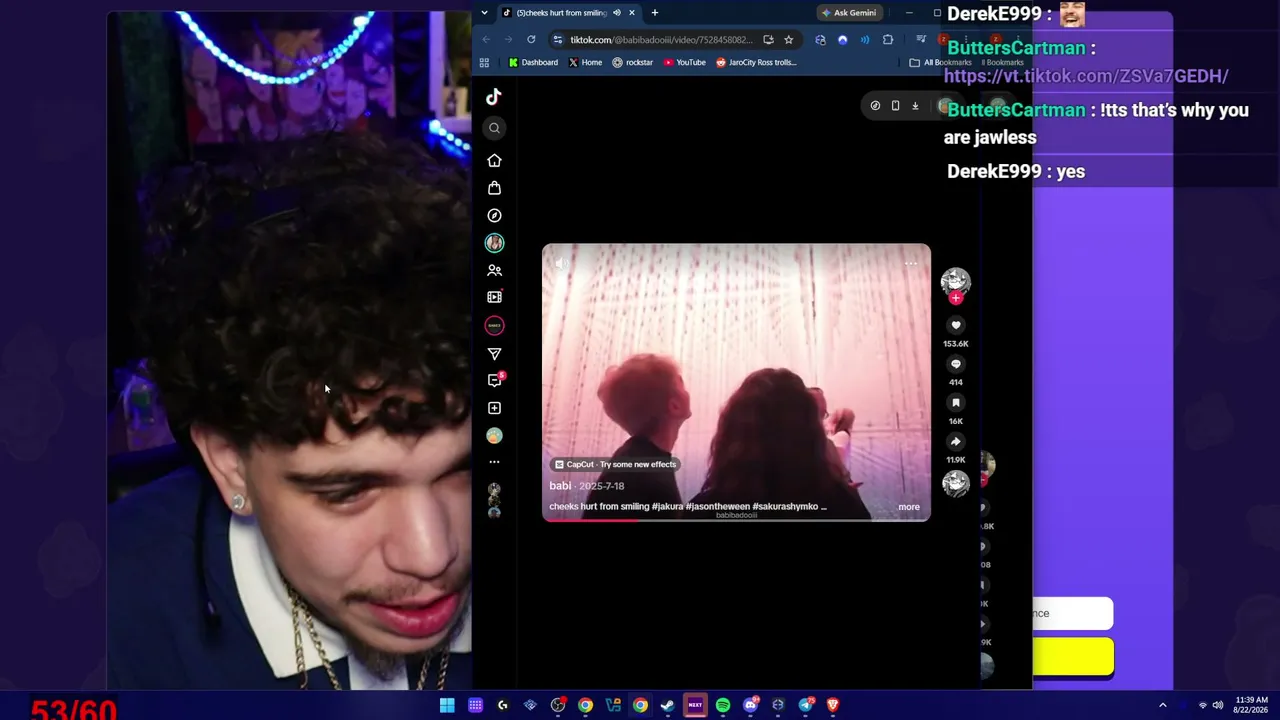Click the CapCut Try some new effects tag
1280x720 pixels.
(616, 464)
